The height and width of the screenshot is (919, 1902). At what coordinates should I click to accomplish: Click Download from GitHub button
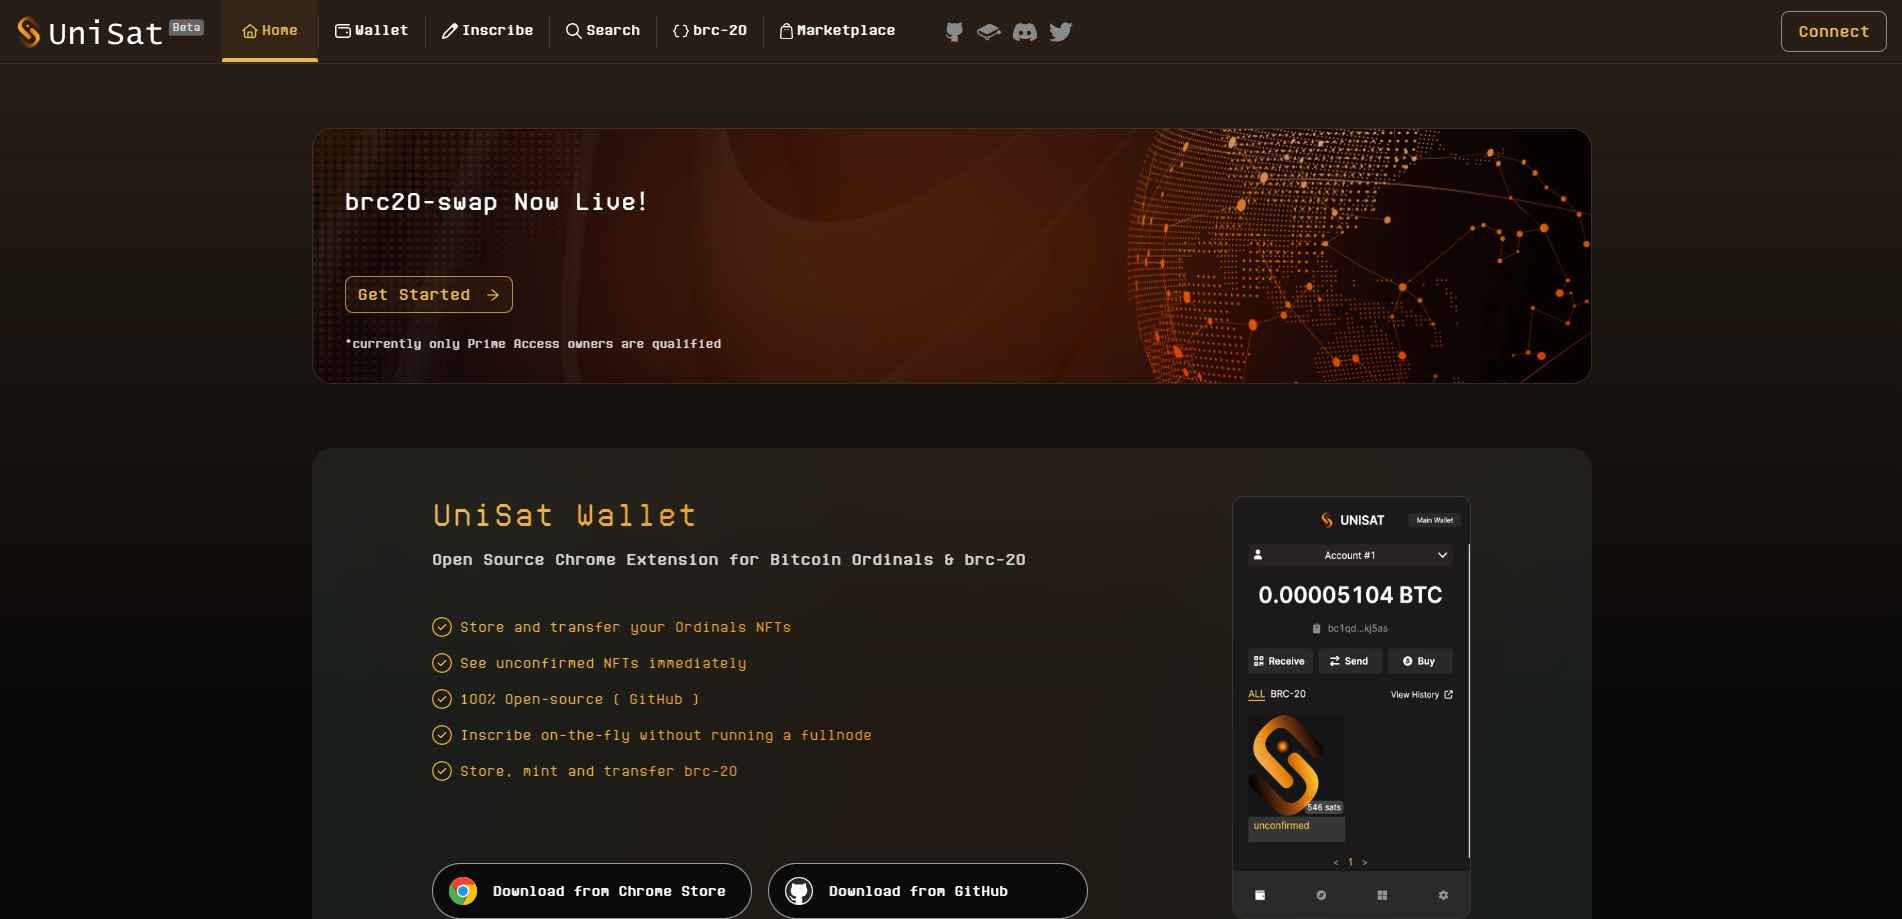click(928, 891)
